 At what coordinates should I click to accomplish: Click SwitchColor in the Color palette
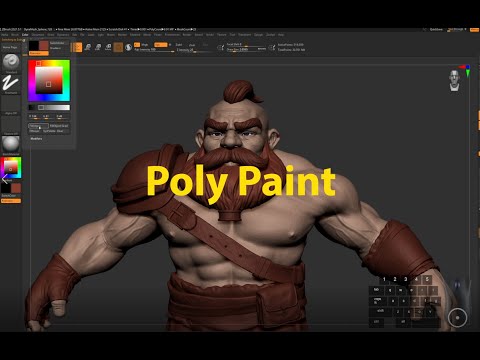[x=57, y=43]
